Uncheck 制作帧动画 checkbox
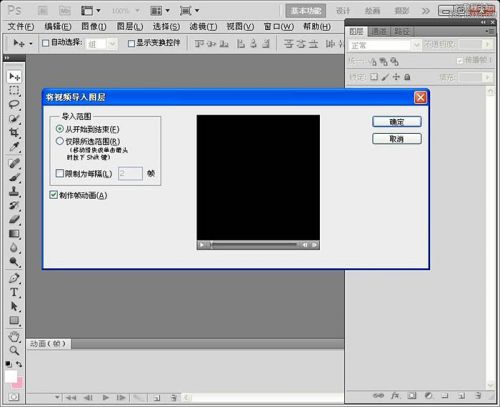The height and width of the screenshot is (407, 500). point(53,195)
